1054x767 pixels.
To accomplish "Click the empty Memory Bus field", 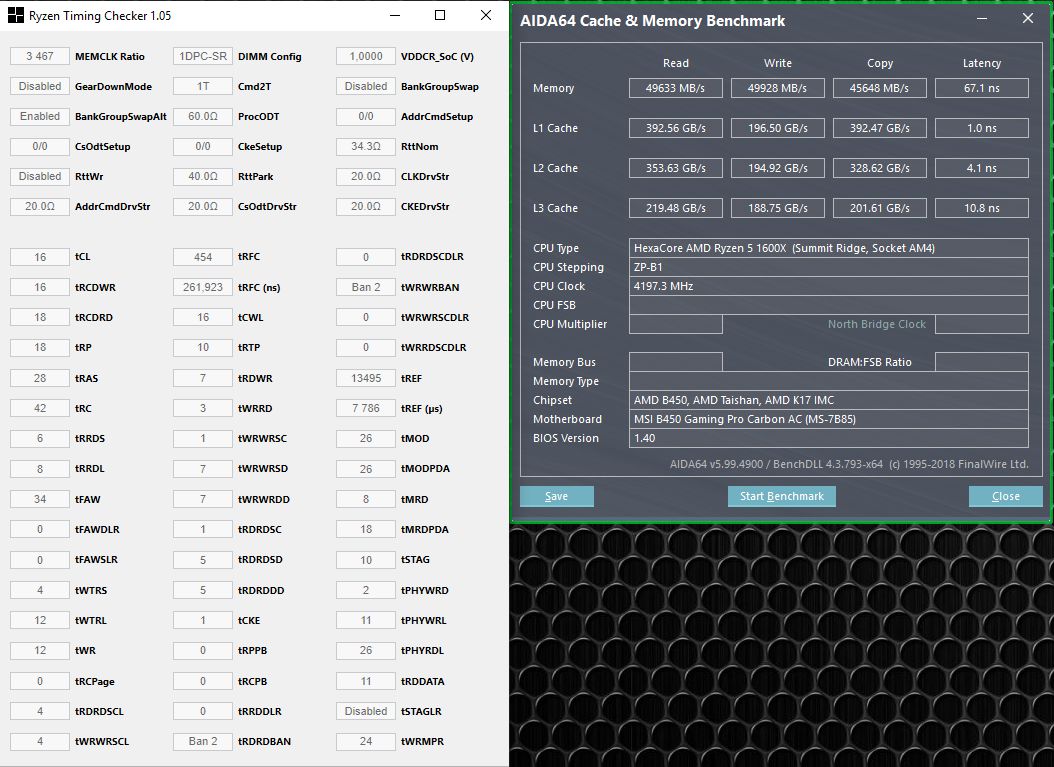I will click(676, 362).
